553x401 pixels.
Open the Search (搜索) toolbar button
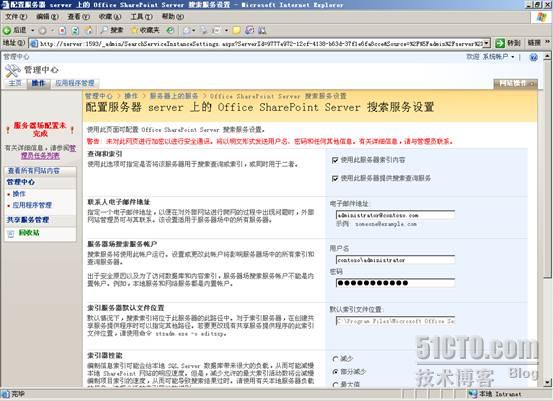click(x=112, y=30)
